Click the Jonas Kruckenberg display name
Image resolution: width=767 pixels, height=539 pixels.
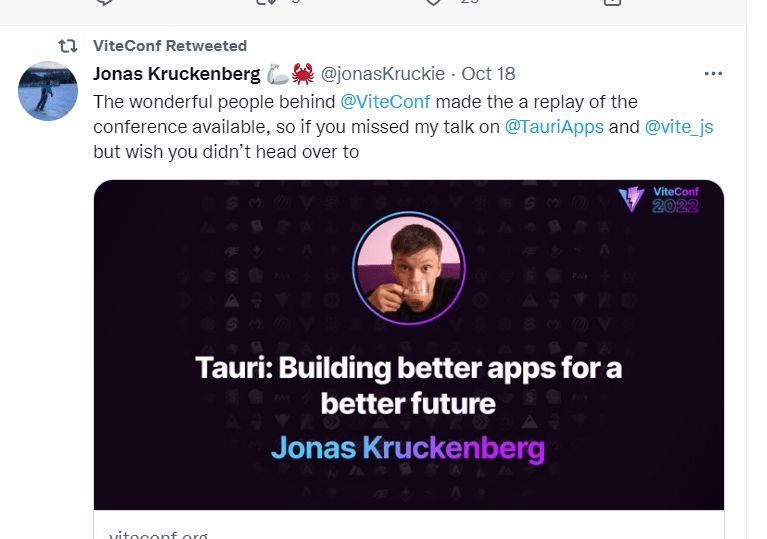tap(176, 74)
